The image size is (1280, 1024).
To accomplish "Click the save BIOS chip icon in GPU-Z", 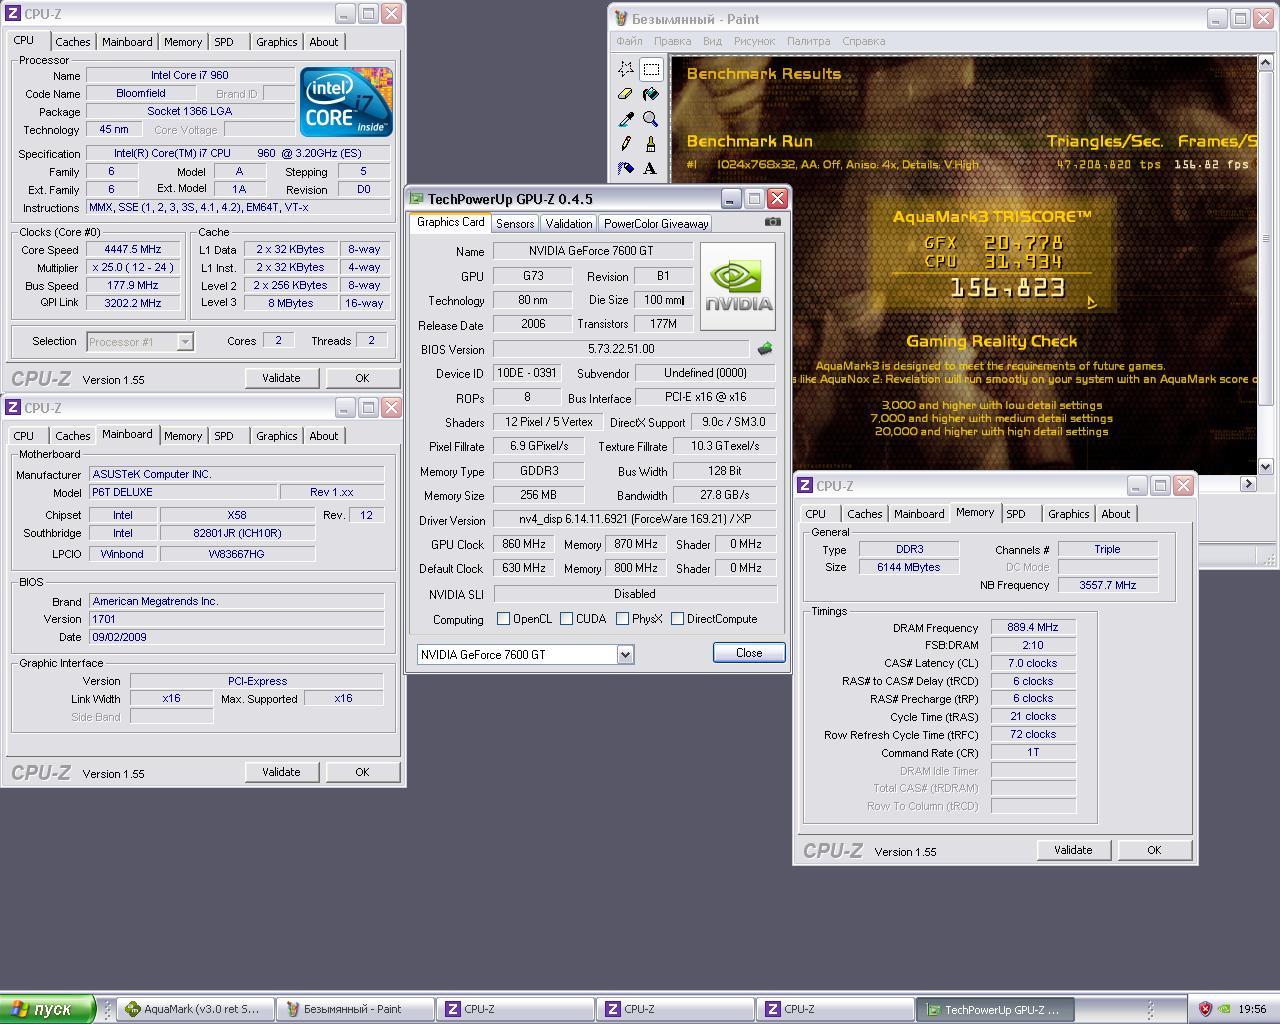I will coord(765,349).
